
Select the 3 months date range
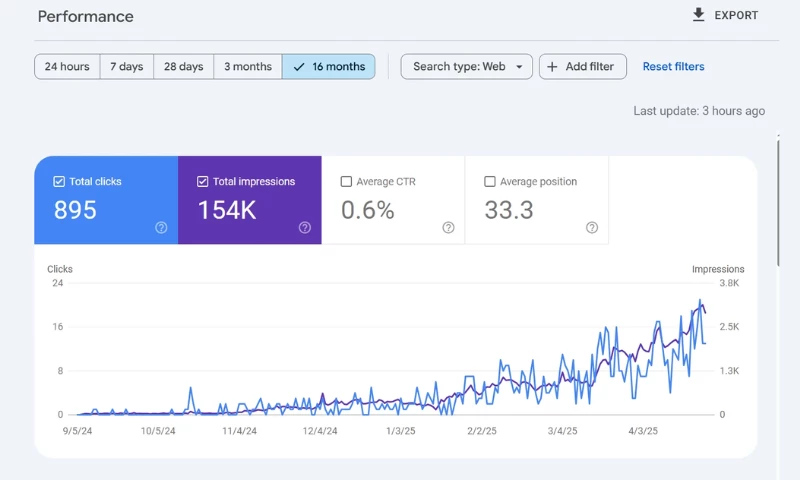247,67
